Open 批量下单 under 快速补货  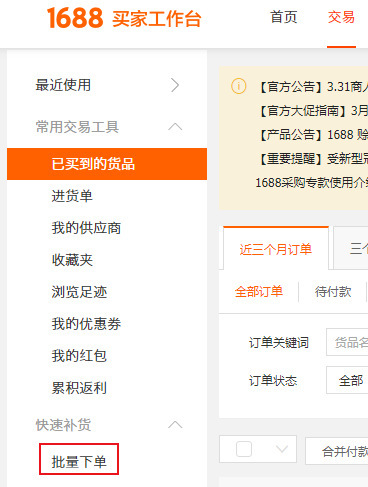(x=79, y=462)
